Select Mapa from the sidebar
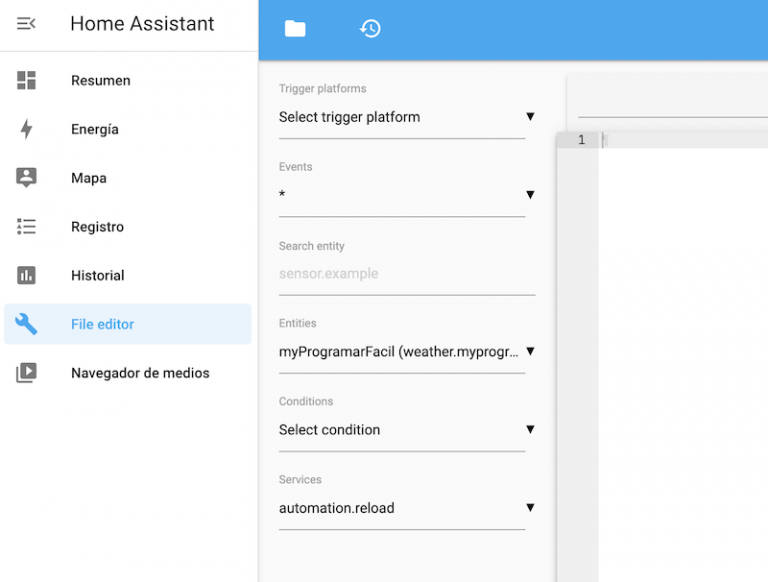The image size is (768, 582). [x=128, y=178]
